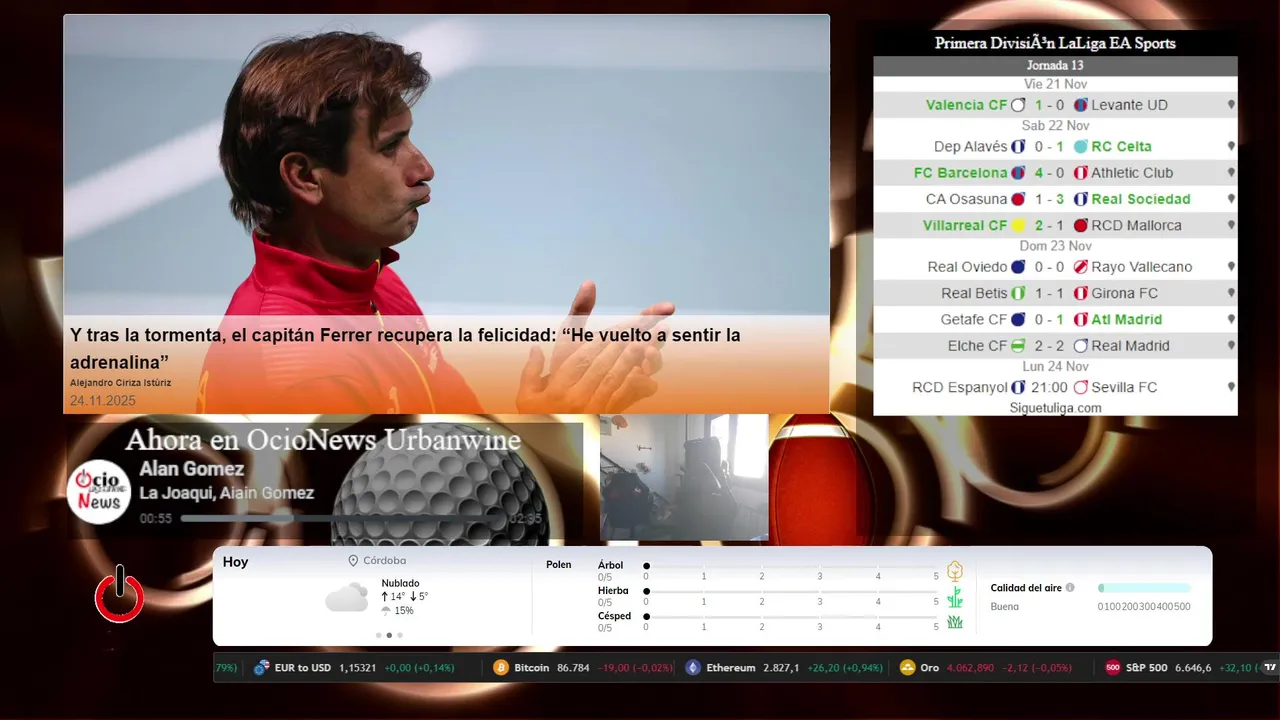Click the RC Celta crest
Viewport: 1280px width, 720px height.
(1080, 147)
